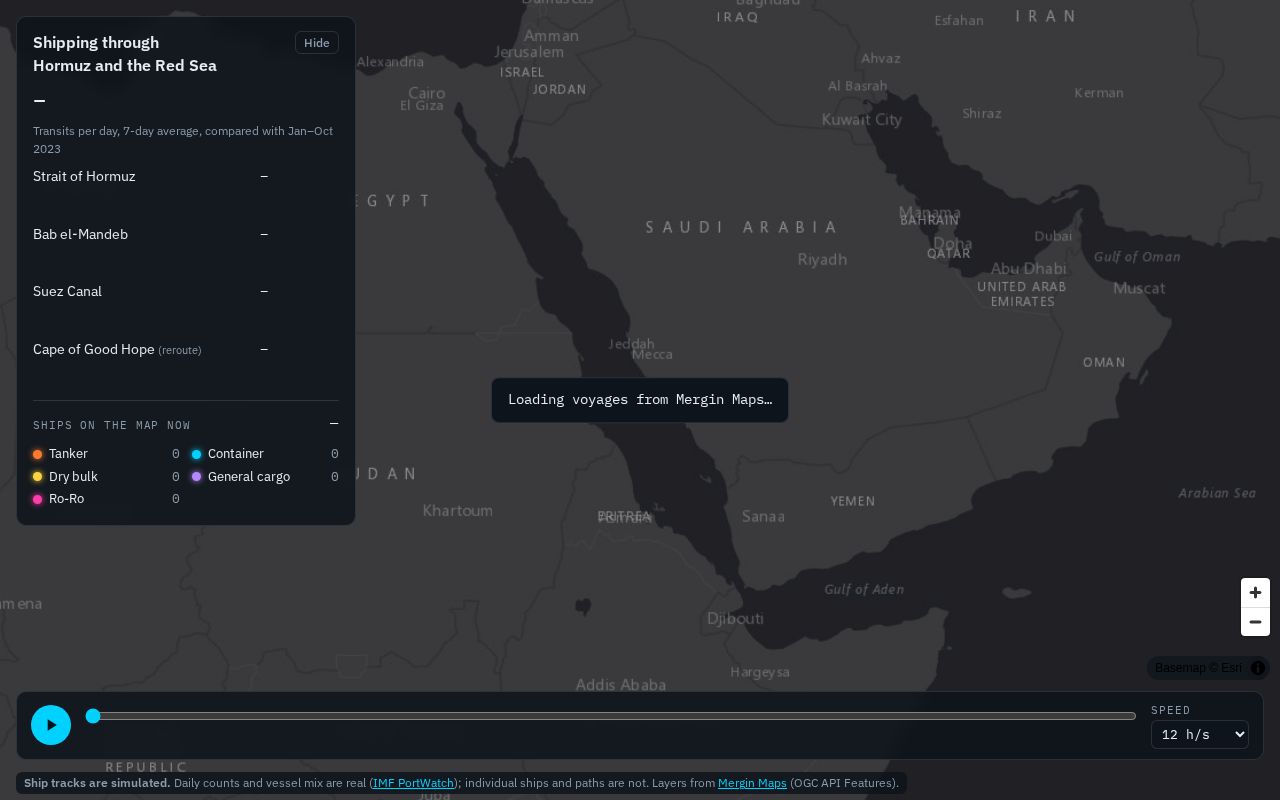Viewport: 1280px width, 800px height.
Task: Hide the shipping info panel
Action: [x=317, y=42]
